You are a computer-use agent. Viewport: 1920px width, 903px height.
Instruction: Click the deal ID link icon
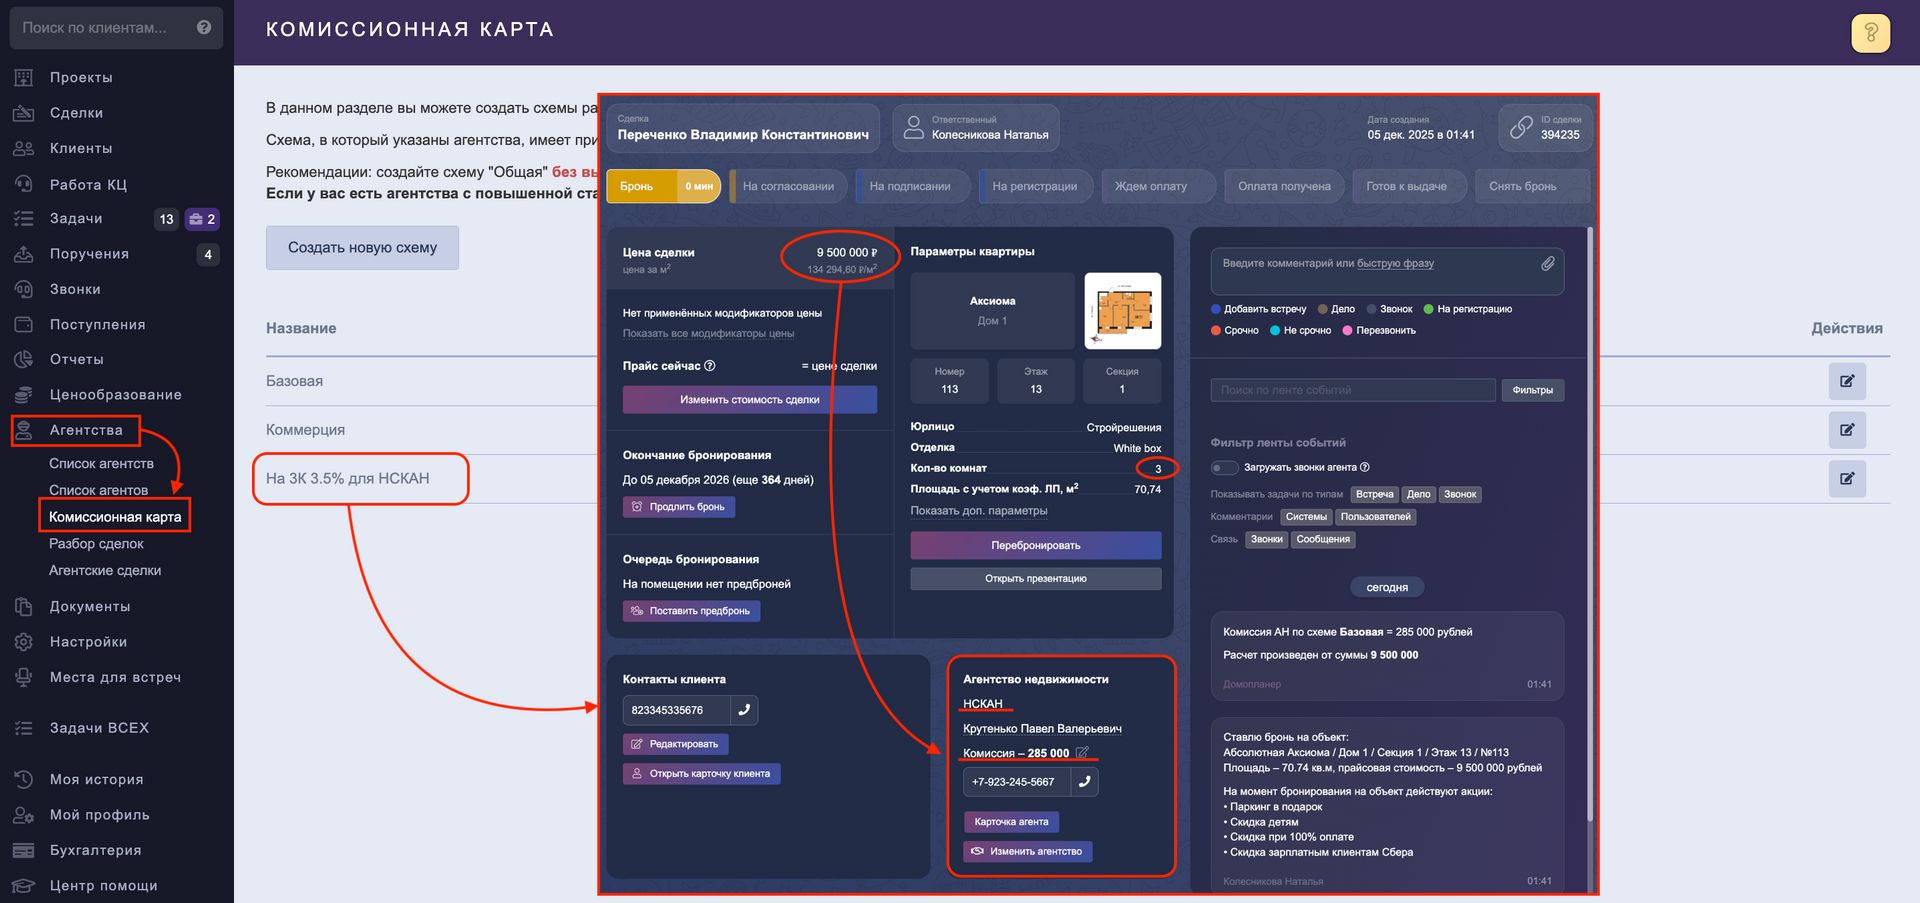[x=1520, y=128]
